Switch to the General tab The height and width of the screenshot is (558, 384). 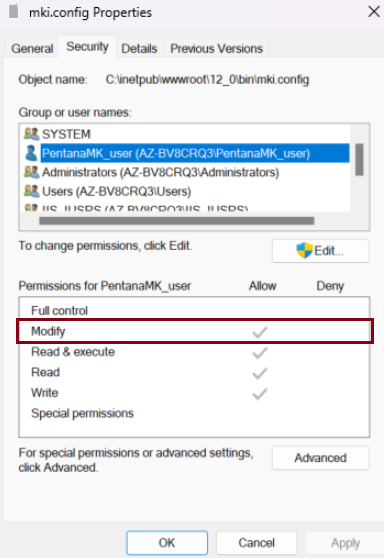tap(32, 48)
